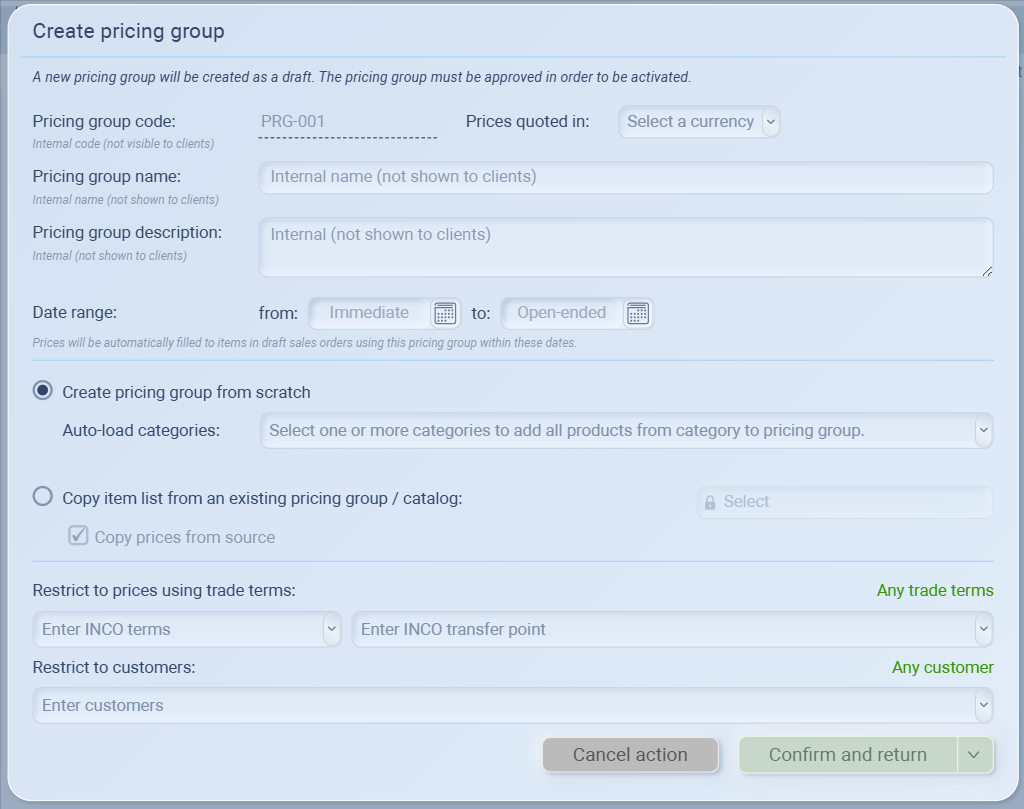
Task: Select 'Copy item list from existing pricing group' radio
Action: [x=43, y=497]
